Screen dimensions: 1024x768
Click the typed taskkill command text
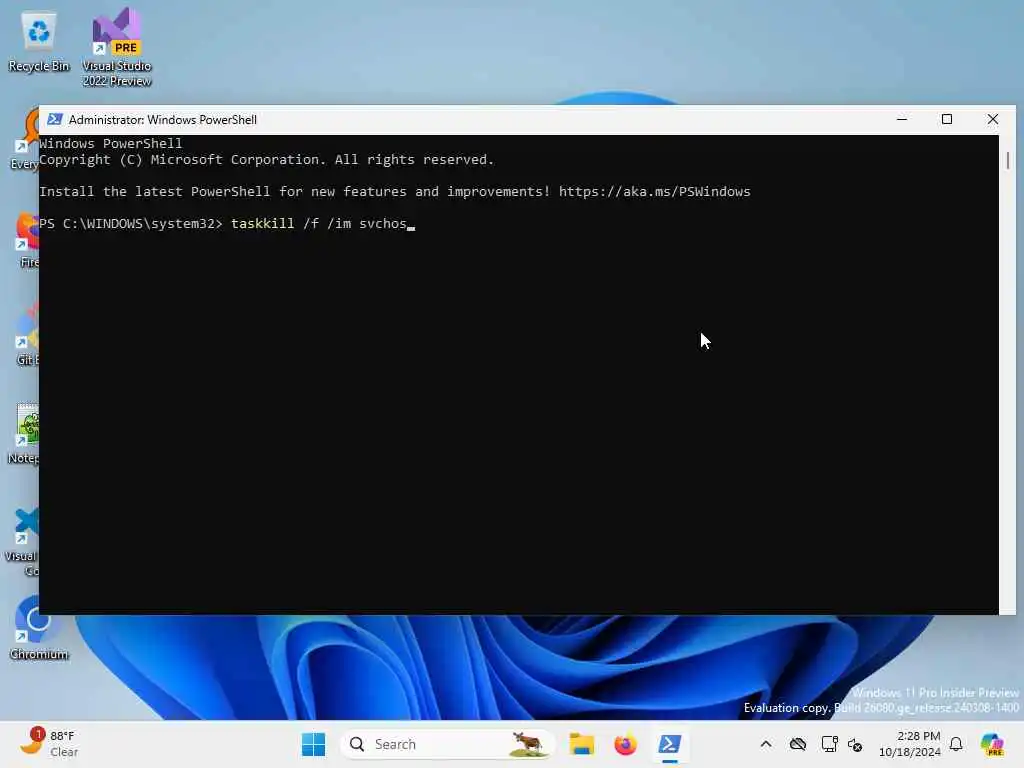point(319,223)
